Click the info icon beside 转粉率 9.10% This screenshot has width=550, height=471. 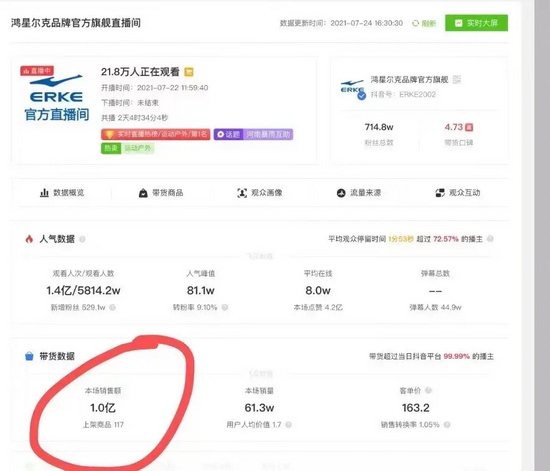(x=225, y=307)
